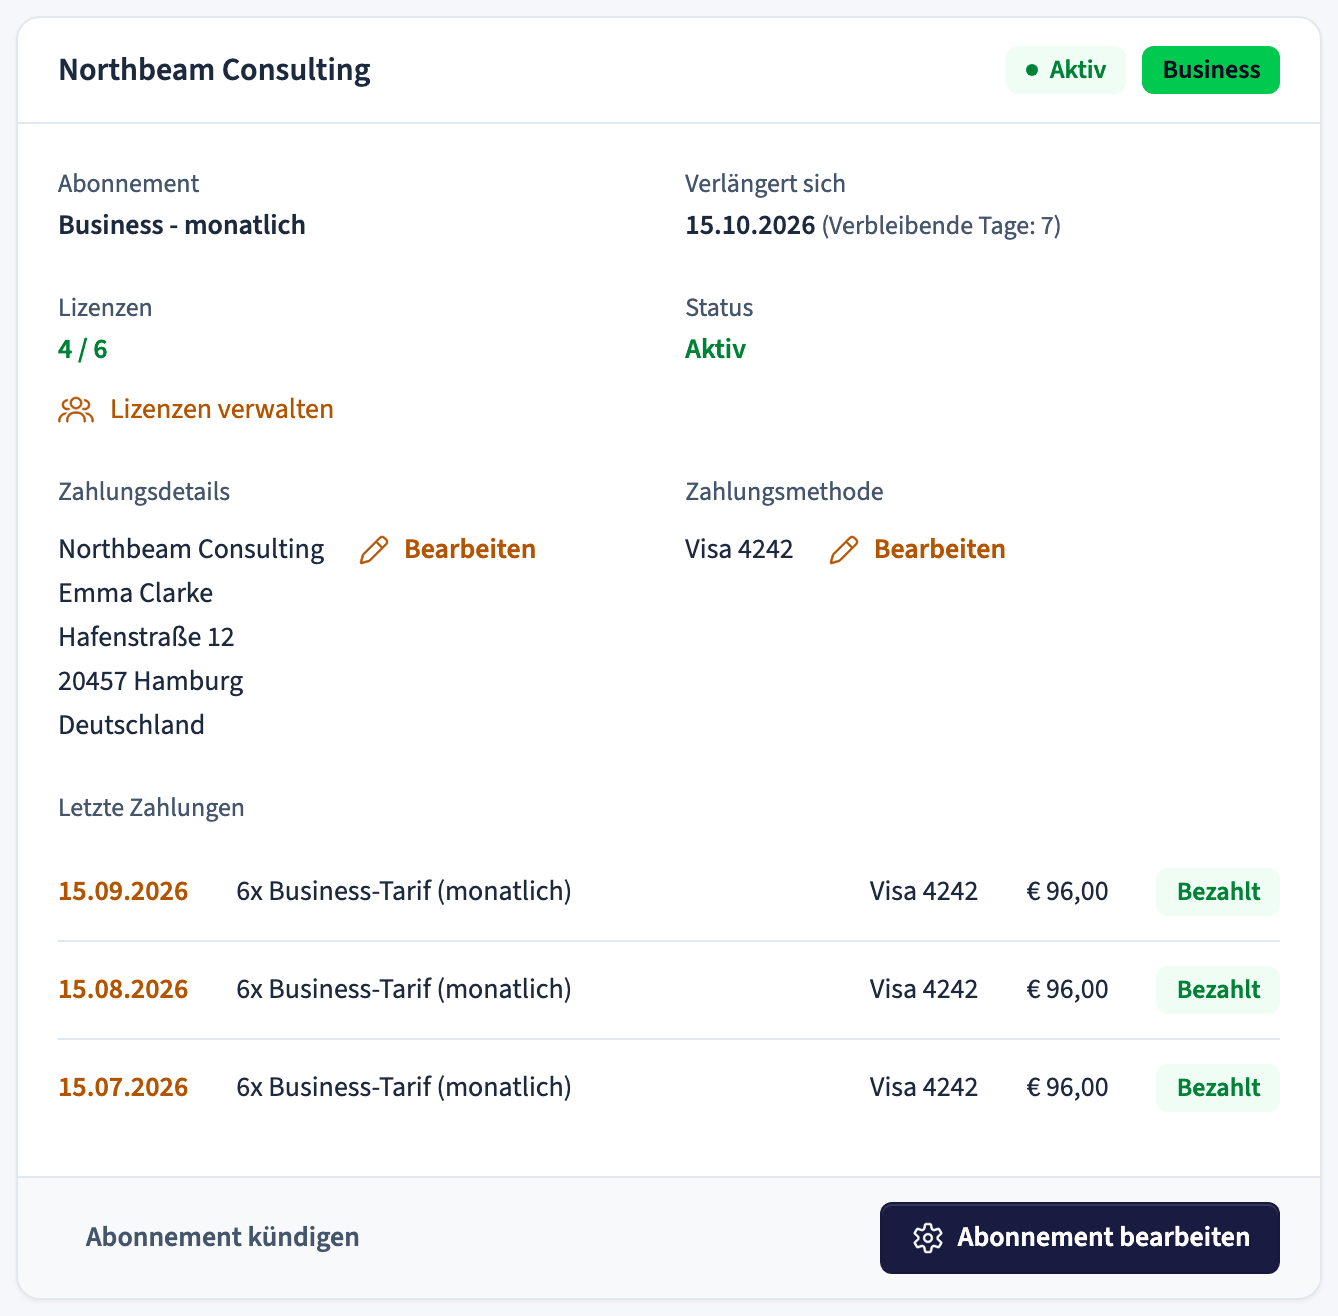
Task: Click the people icon beside Lizenzen verwalten
Action: 76,410
